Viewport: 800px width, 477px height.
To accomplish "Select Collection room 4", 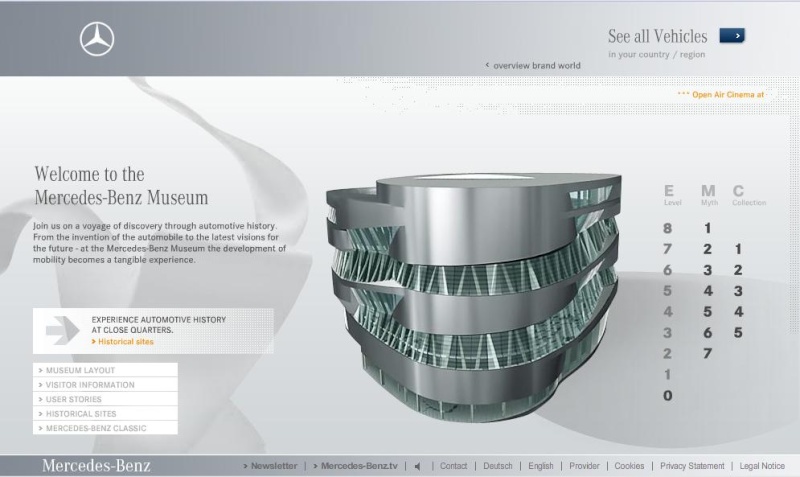I will coord(738,312).
